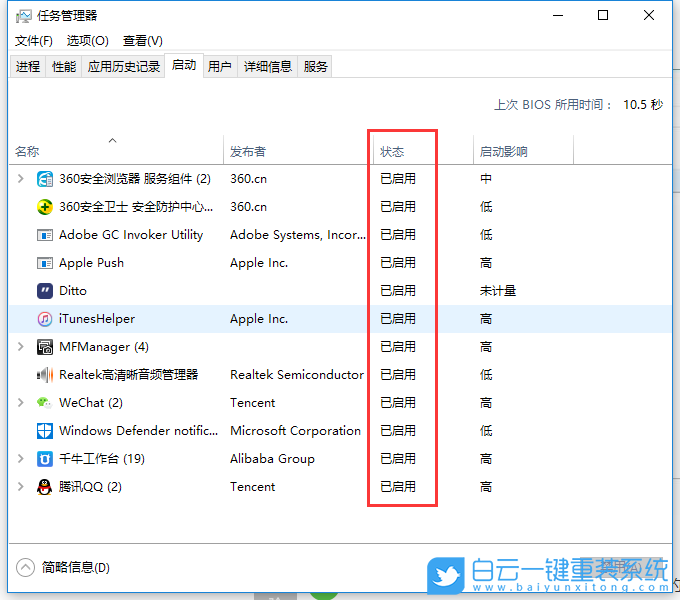The height and width of the screenshot is (600, 680).
Task: Switch to the 服务 tab
Action: click(315, 66)
